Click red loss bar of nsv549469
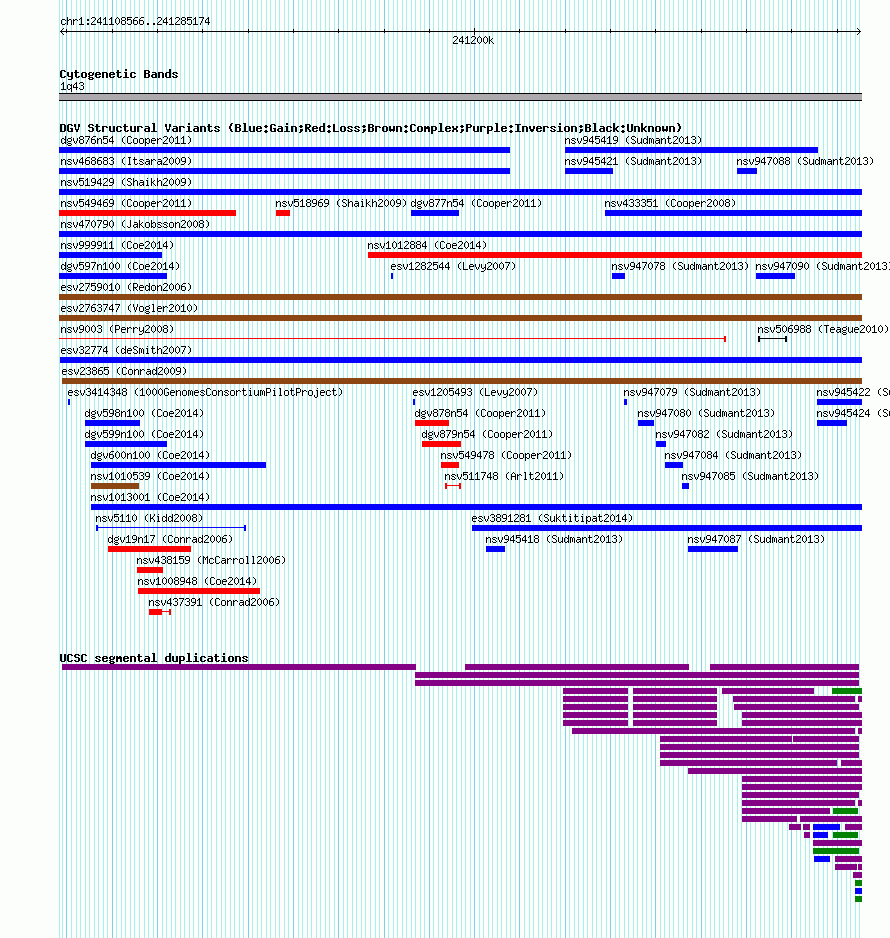 point(147,213)
